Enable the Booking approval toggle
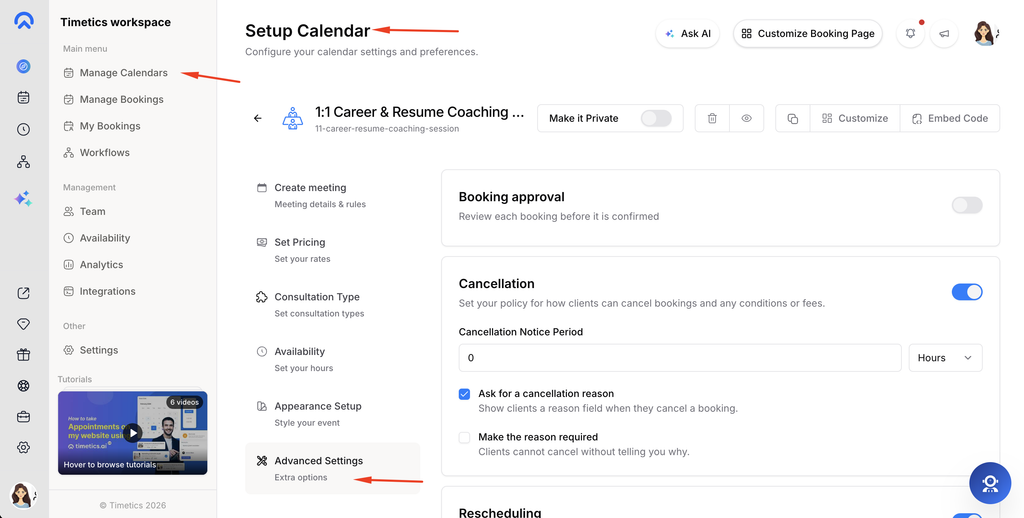The width and height of the screenshot is (1024, 518). [967, 205]
